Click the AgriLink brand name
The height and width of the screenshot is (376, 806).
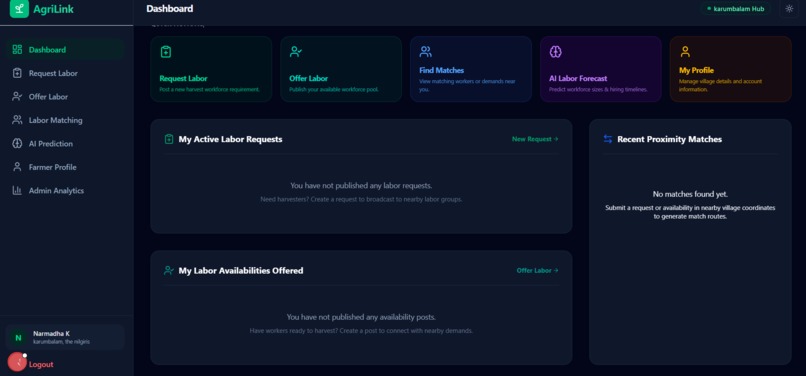pyautogui.click(x=53, y=9)
